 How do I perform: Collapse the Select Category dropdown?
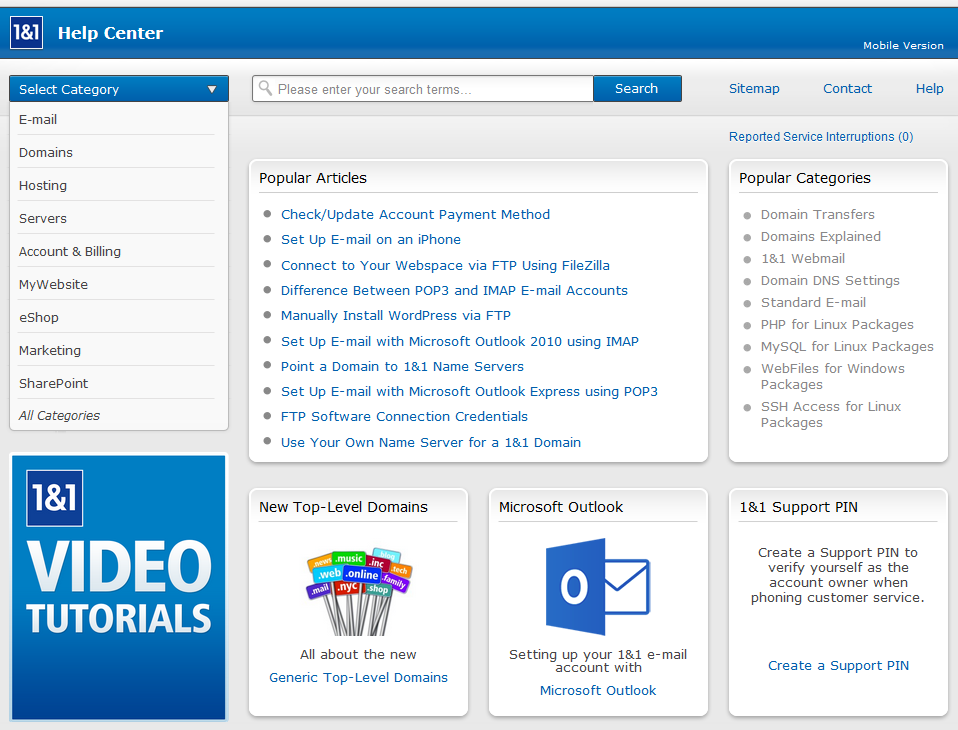119,89
